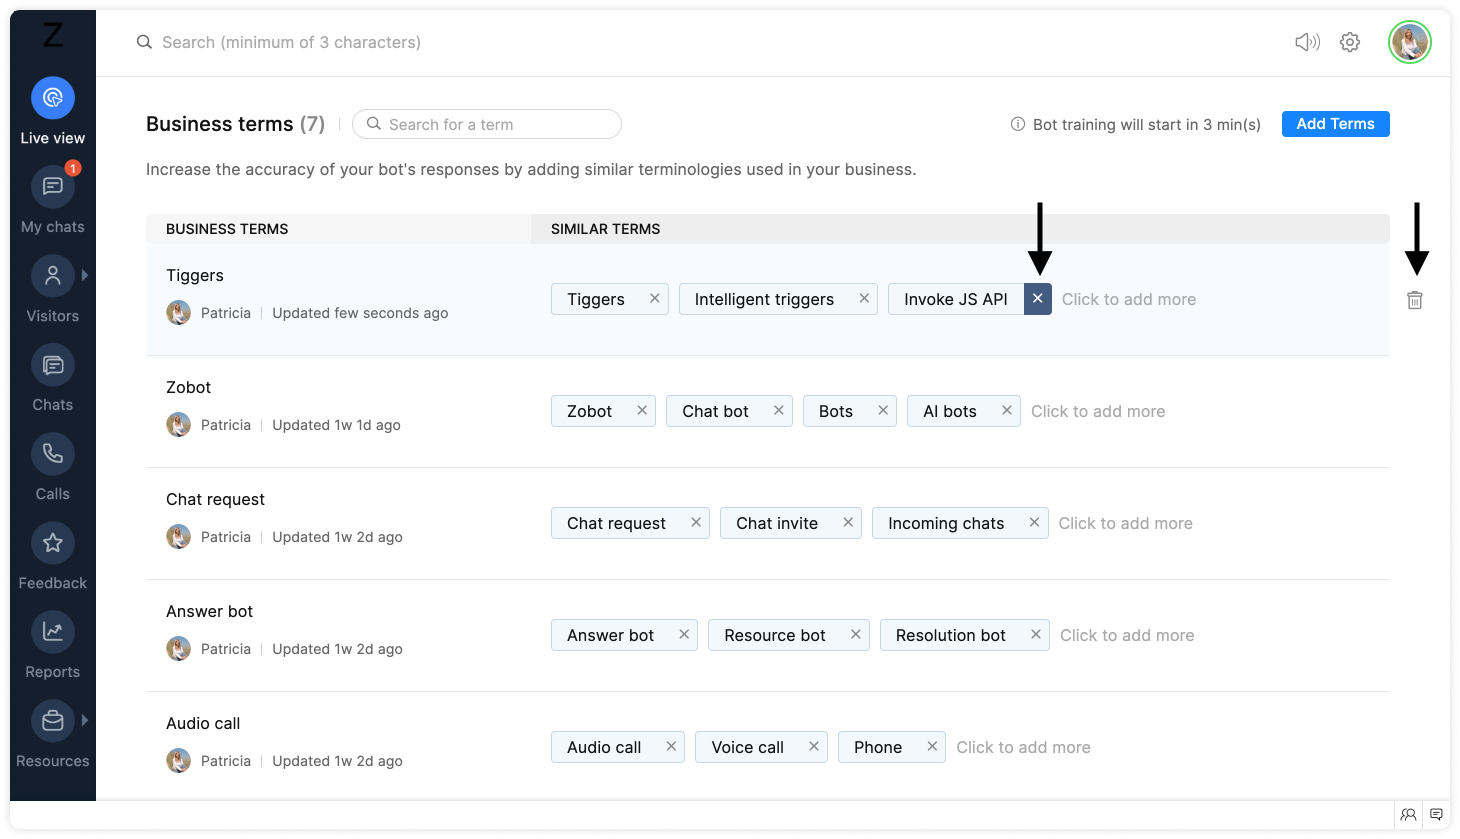The width and height of the screenshot is (1460, 839).
Task: Open the Chats sidebar item
Action: coord(53,365)
